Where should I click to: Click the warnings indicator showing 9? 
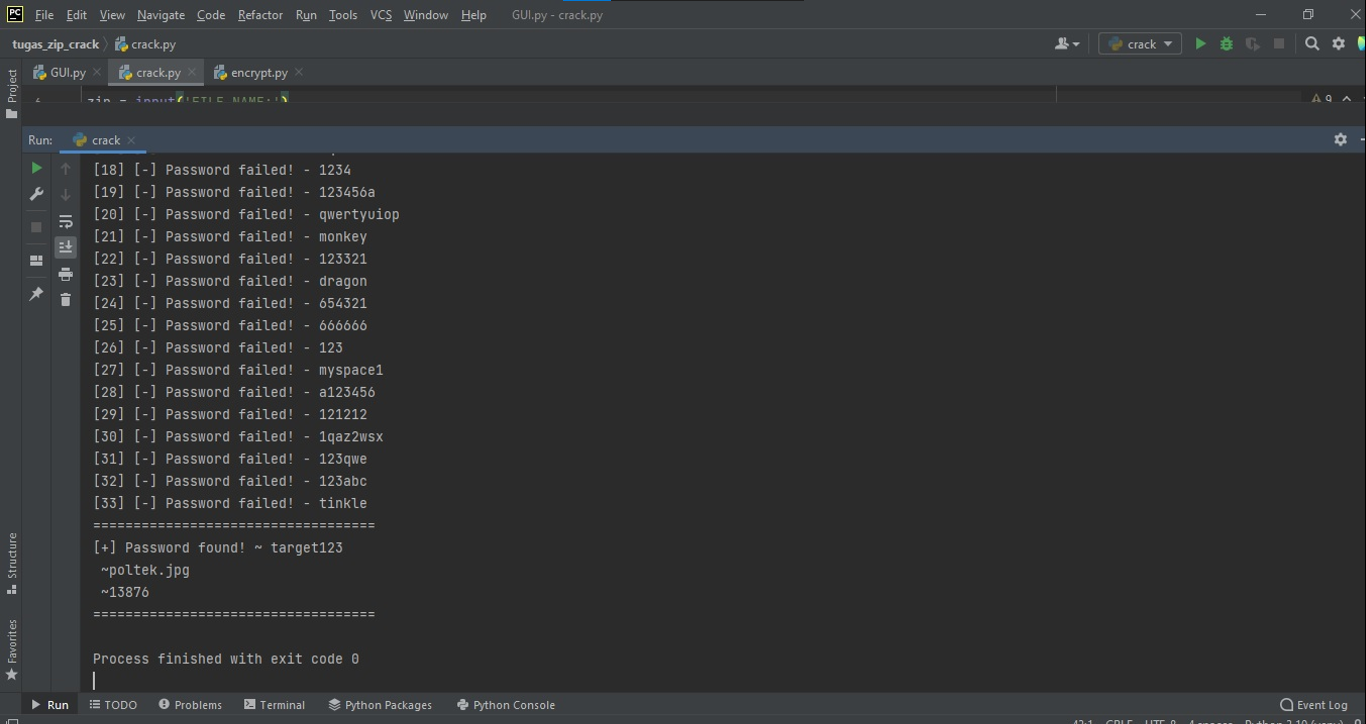[x=1321, y=99]
